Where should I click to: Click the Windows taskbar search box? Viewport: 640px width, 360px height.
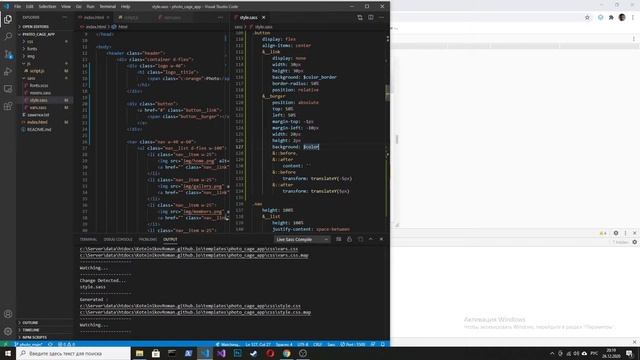(73, 353)
